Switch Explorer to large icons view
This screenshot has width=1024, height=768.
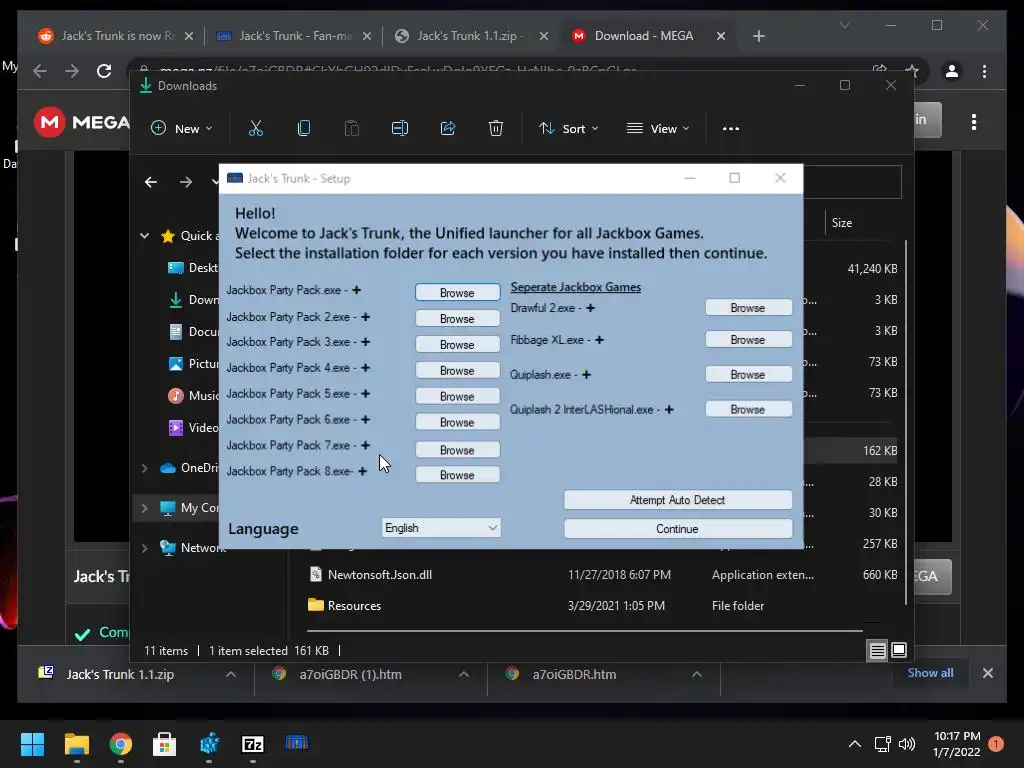(899, 650)
